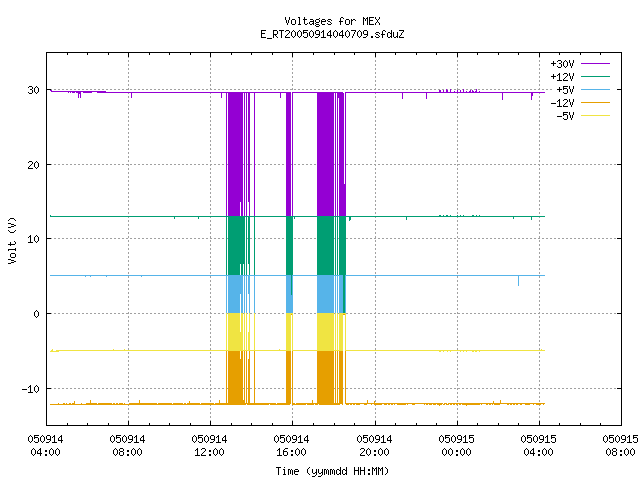Click the purple +30V legend line sample
640x480 pixels.
[595, 64]
